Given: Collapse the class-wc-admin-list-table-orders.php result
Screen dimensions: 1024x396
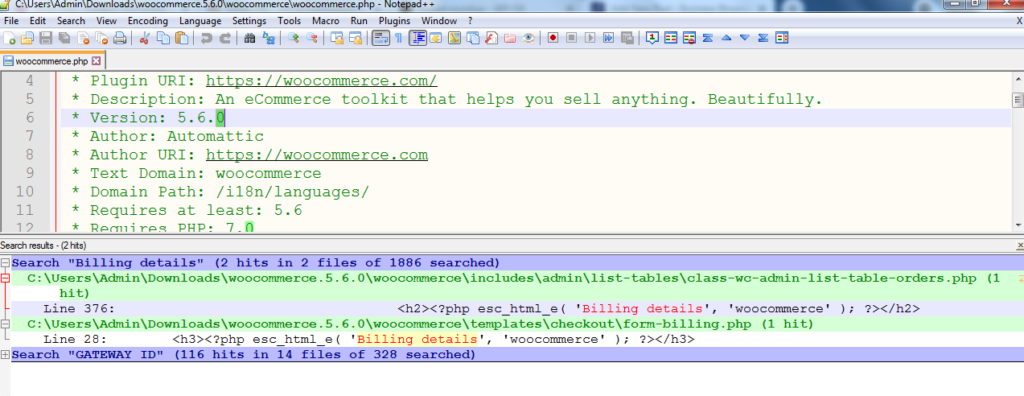Looking at the screenshot, I should click(5, 278).
